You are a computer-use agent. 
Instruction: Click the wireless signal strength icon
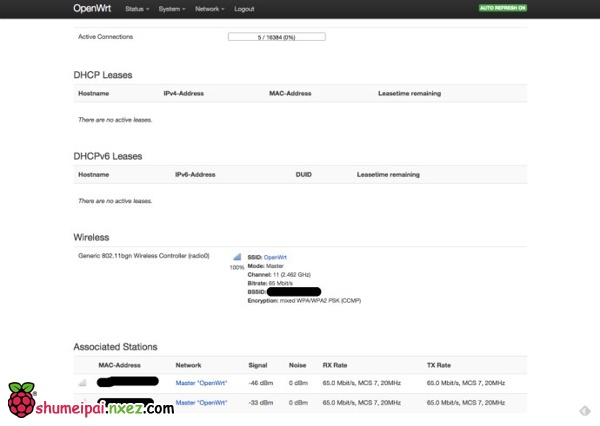(x=237, y=258)
